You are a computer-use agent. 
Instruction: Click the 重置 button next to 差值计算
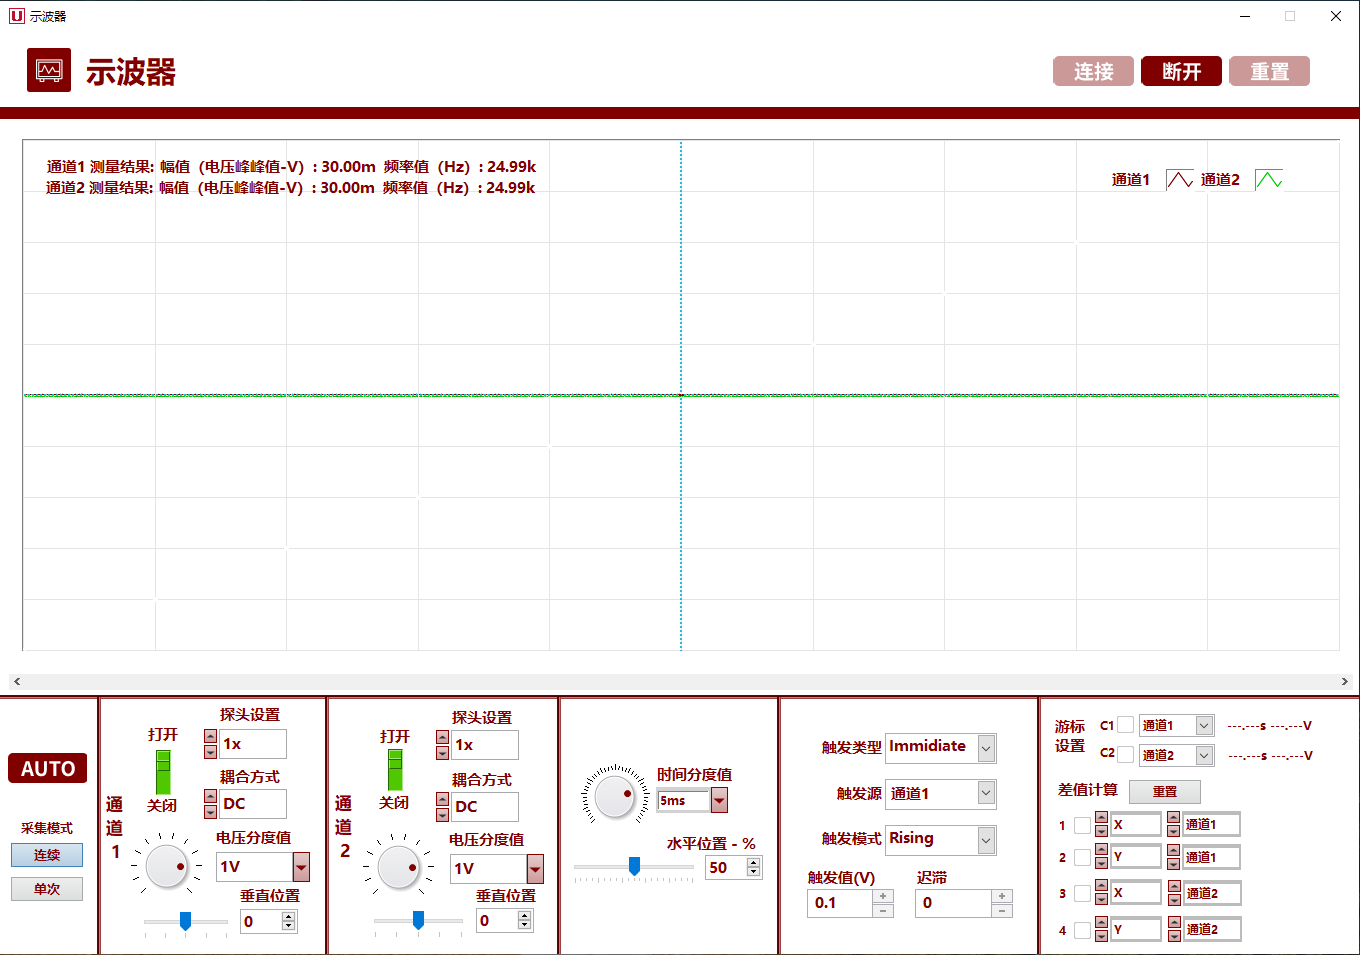tap(1165, 791)
